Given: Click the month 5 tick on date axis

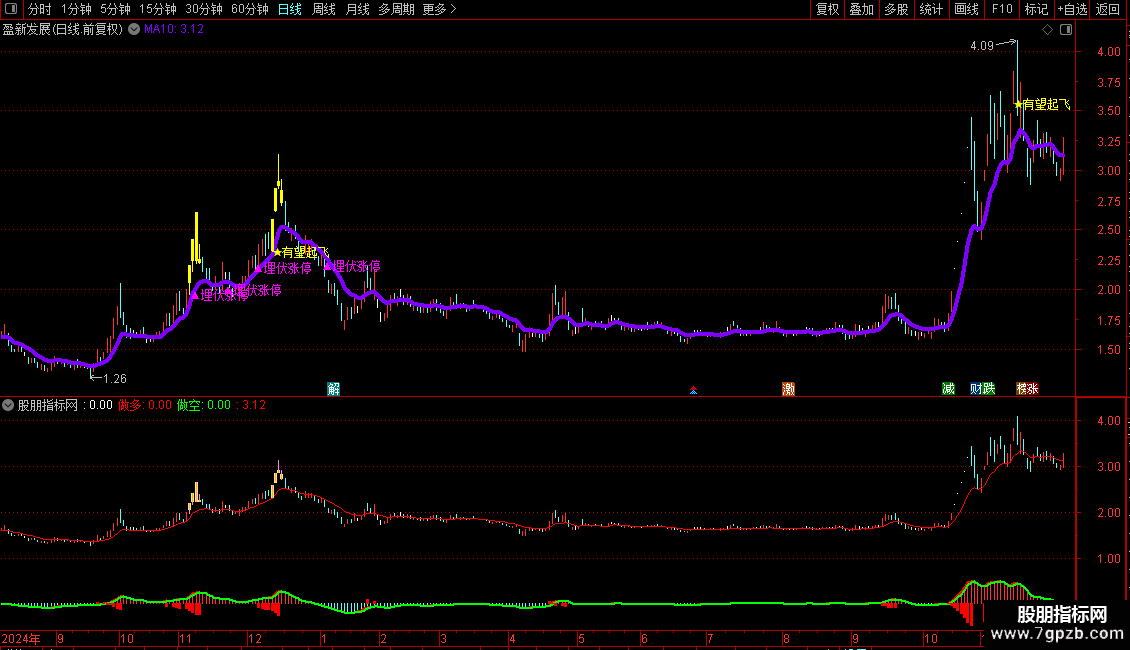Looking at the screenshot, I should pos(581,638).
